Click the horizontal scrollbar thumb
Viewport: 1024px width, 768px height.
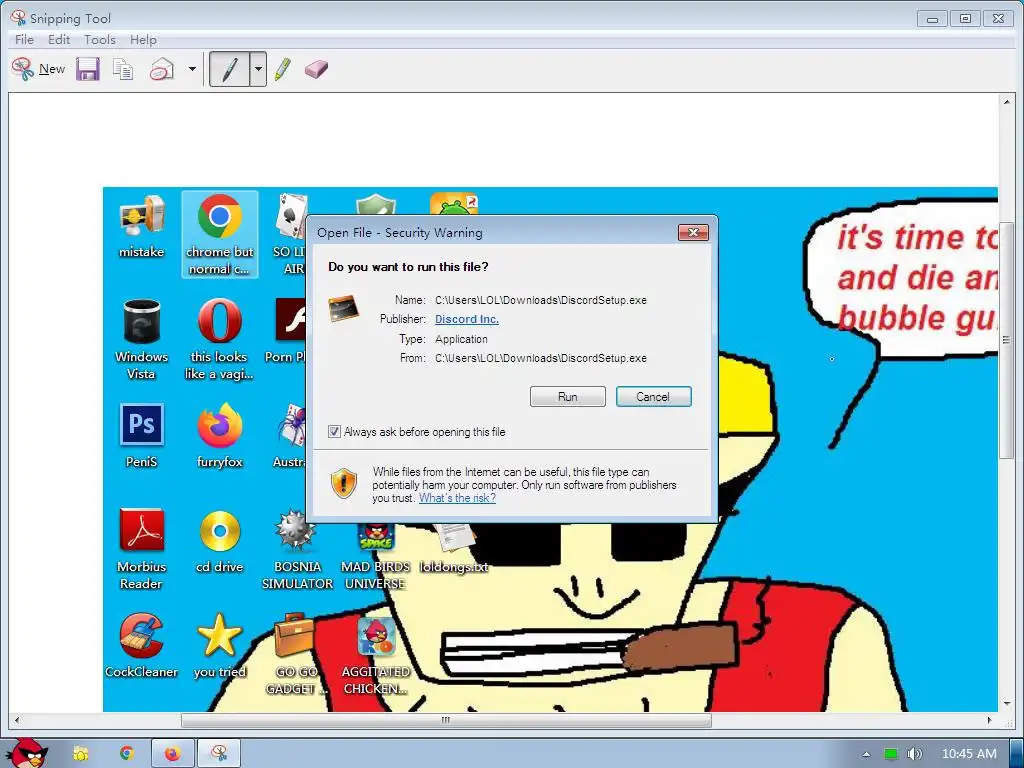pos(446,720)
